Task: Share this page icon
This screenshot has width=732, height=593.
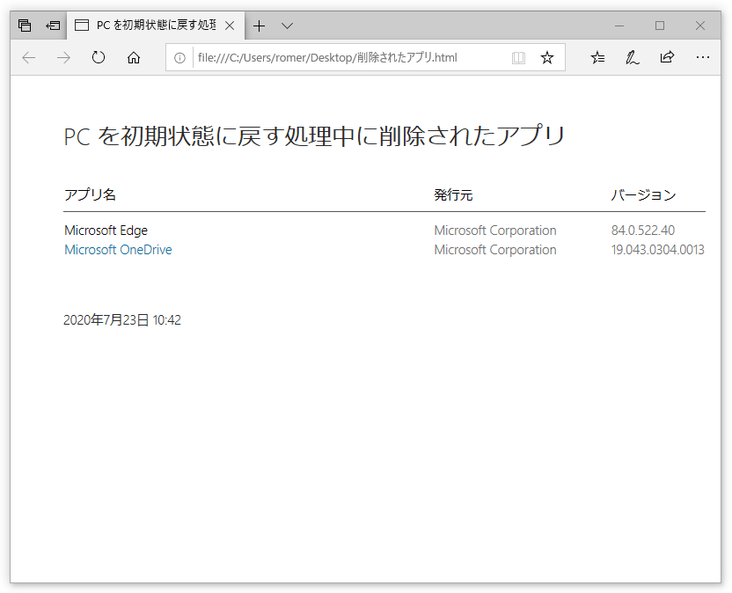Action: point(667,57)
